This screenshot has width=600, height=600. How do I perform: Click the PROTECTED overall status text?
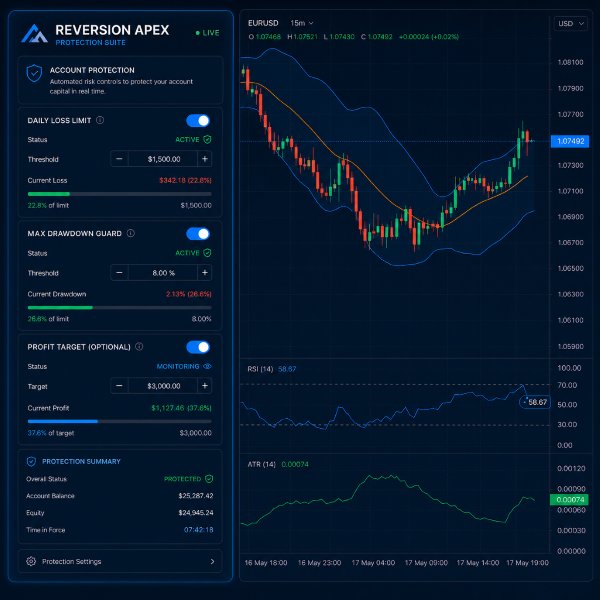tap(183, 479)
